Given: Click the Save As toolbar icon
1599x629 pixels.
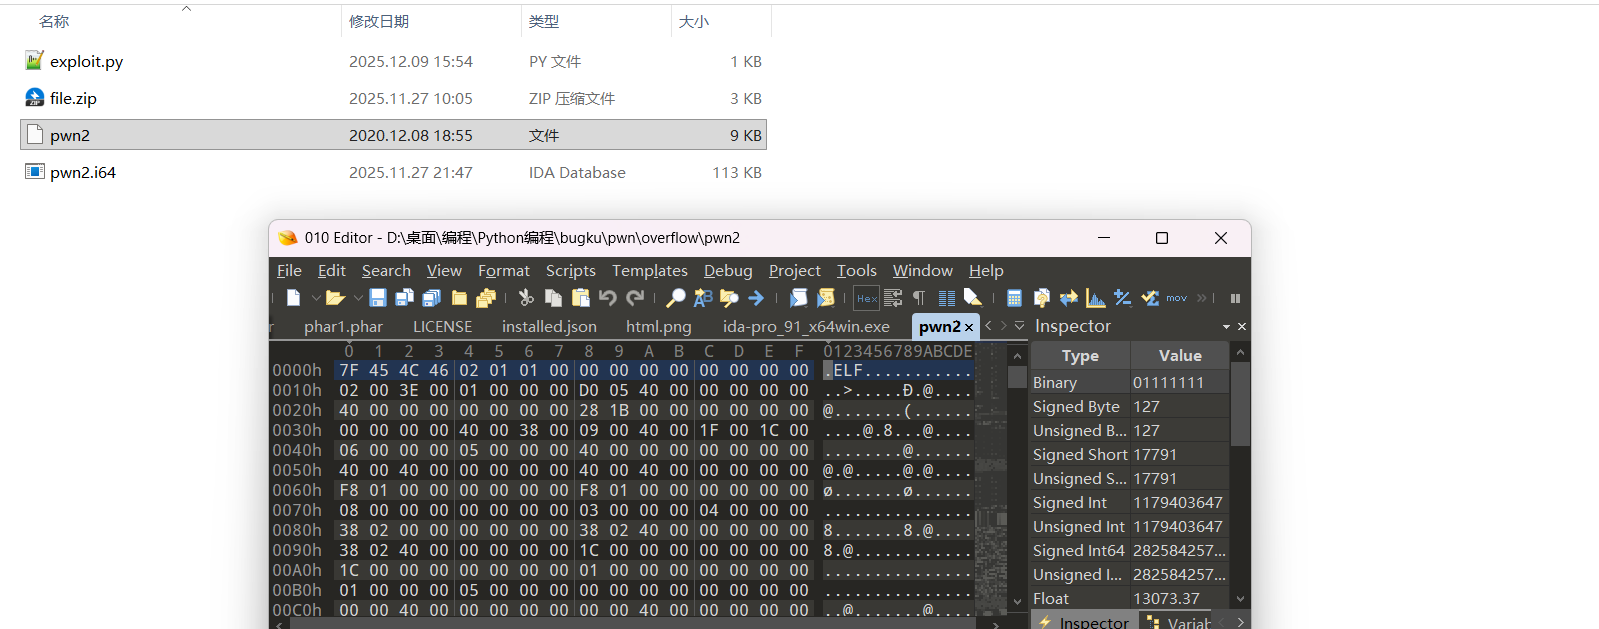Looking at the screenshot, I should click(x=404, y=298).
